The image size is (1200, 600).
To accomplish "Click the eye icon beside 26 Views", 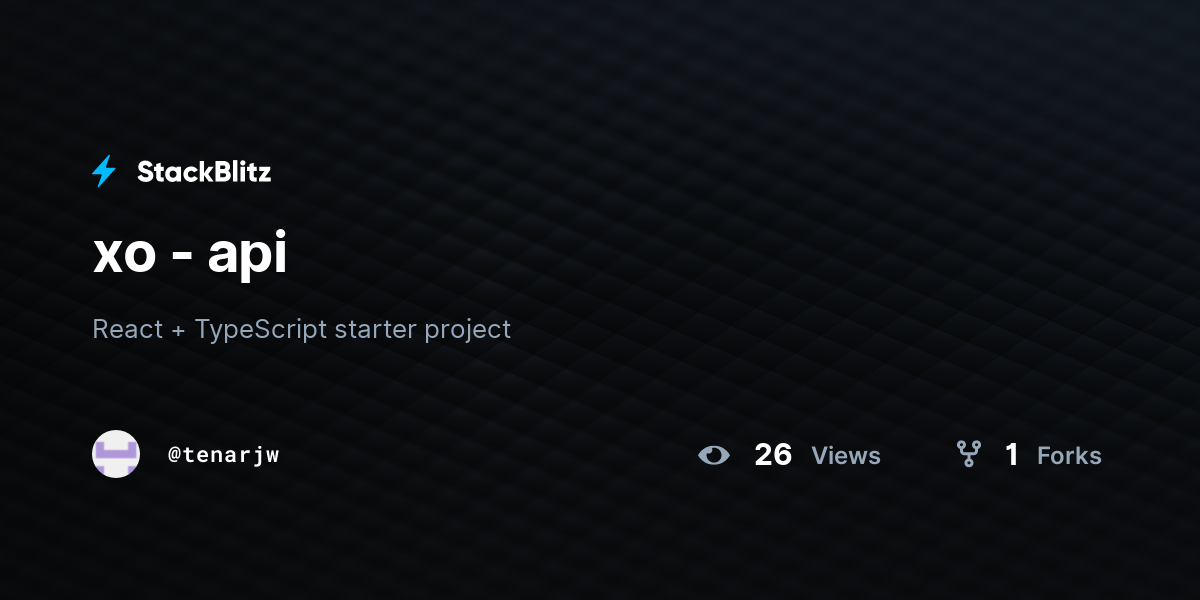I will coord(714,456).
